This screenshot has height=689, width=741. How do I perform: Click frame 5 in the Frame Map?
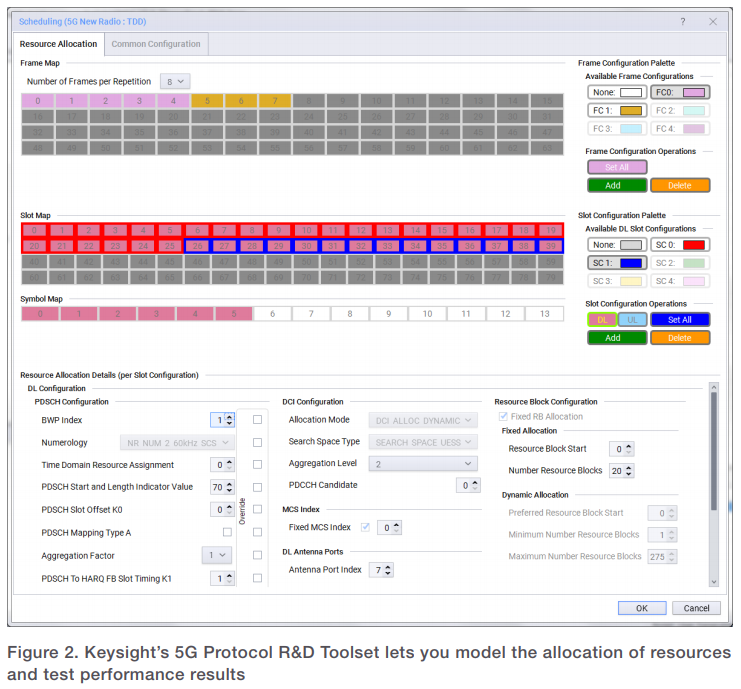207,101
